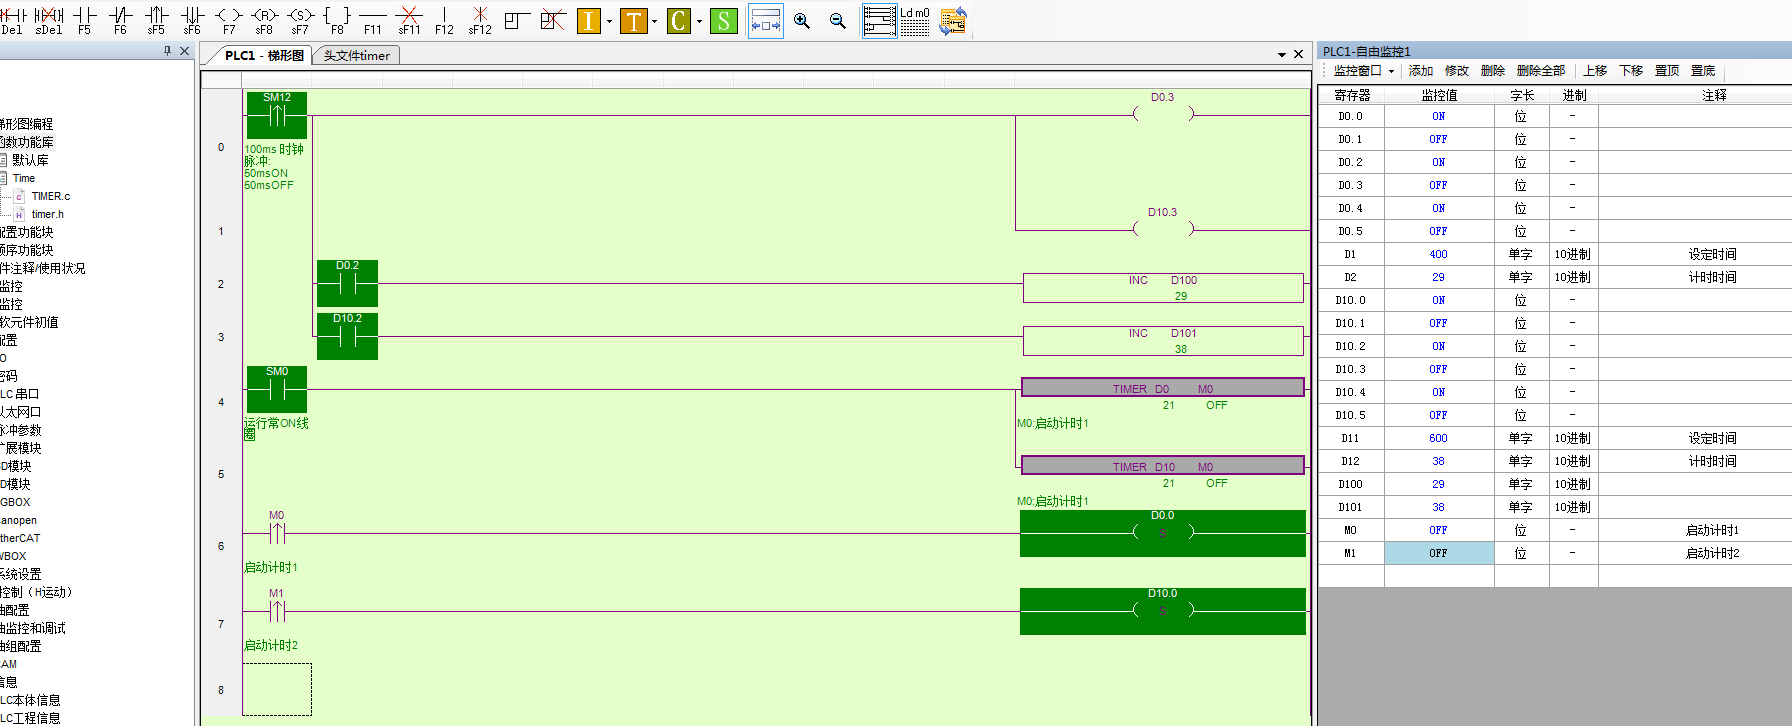This screenshot has width=1792, height=726.
Task: Toggle the highlighted ladder width view button
Action: tap(765, 21)
